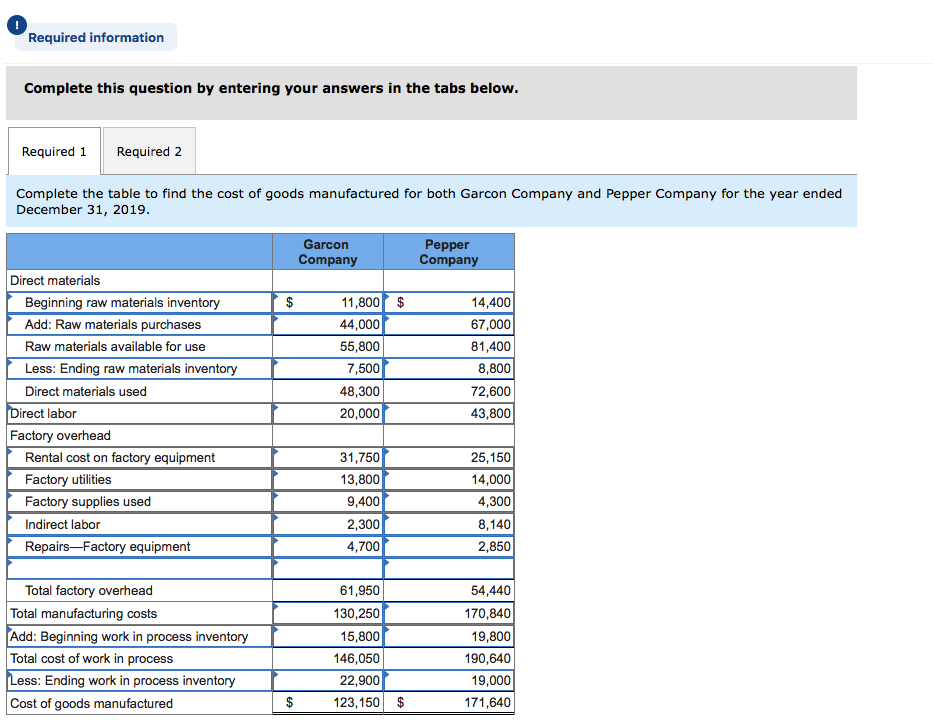Click Pepper raw materials purchases 67,000 cell
This screenshot has width=933, height=720.
(x=449, y=324)
